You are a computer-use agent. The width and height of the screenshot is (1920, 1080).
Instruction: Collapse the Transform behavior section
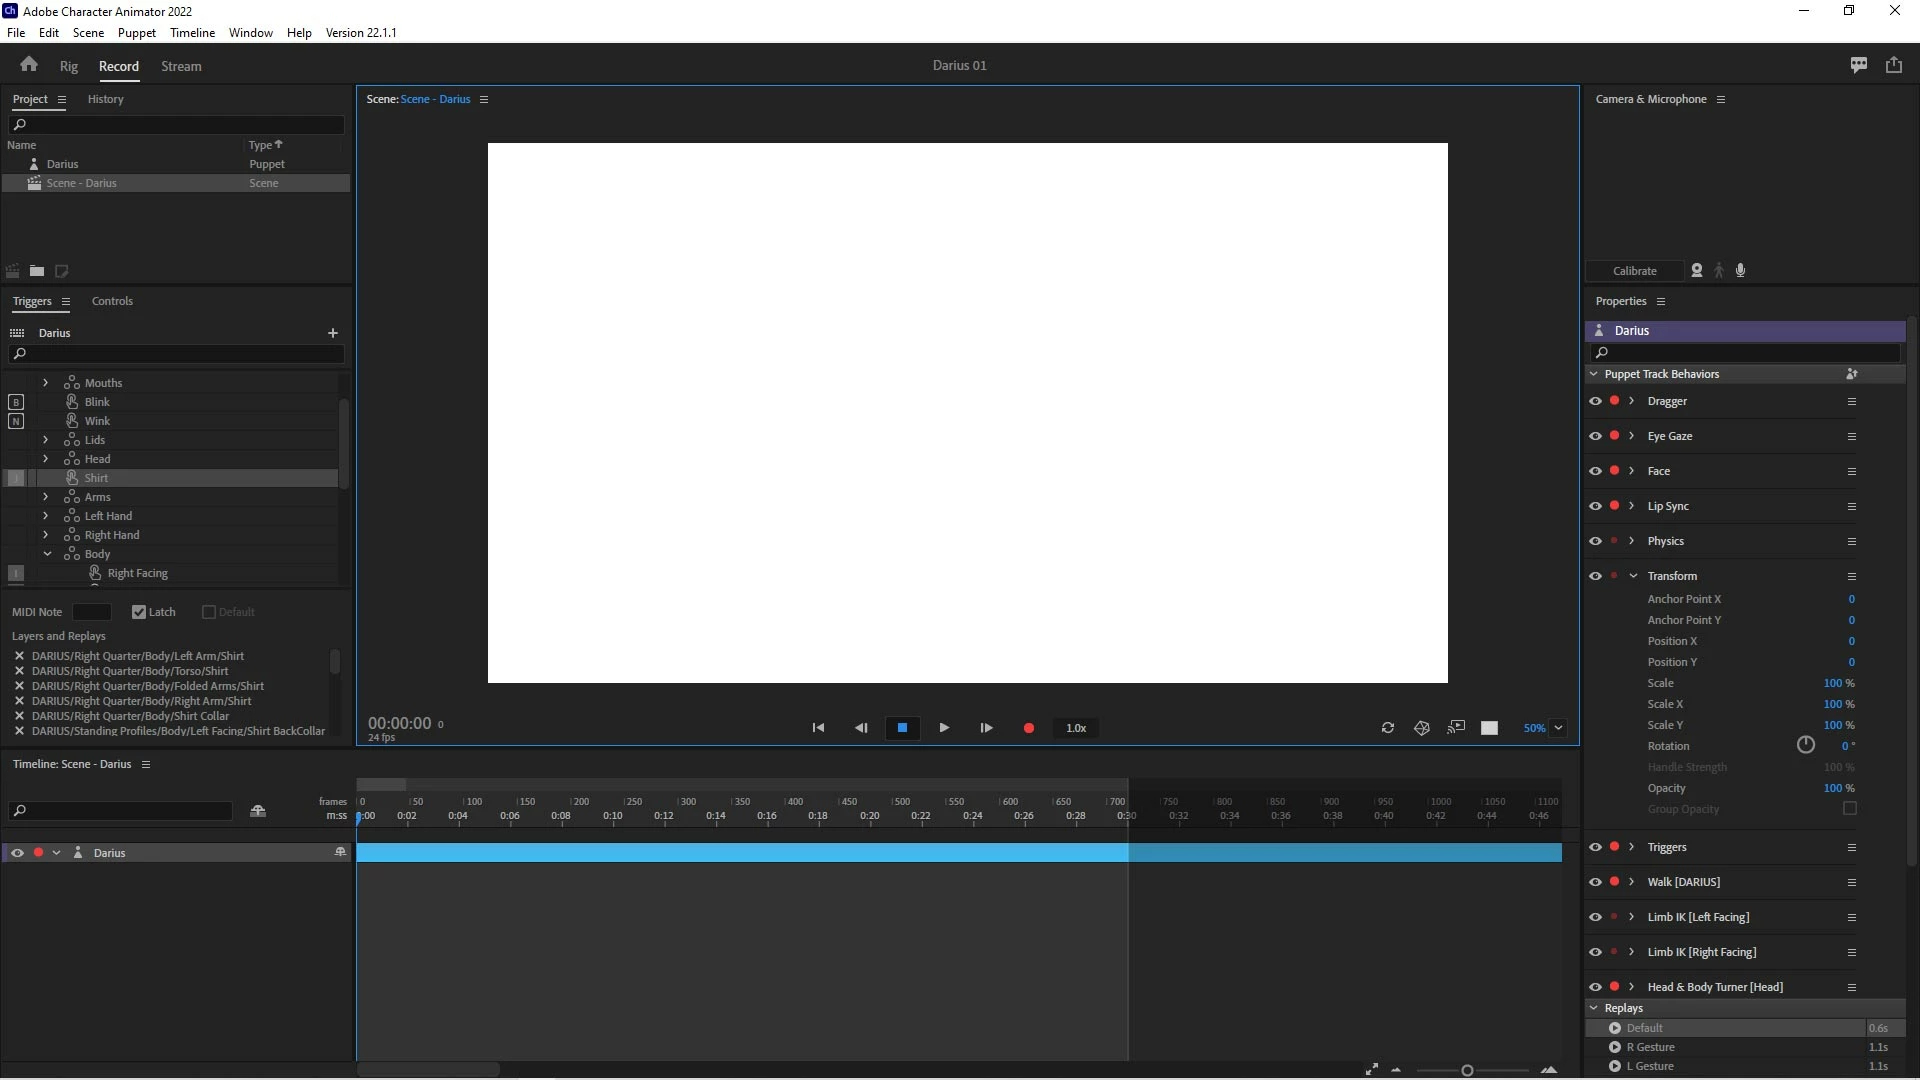click(1633, 576)
